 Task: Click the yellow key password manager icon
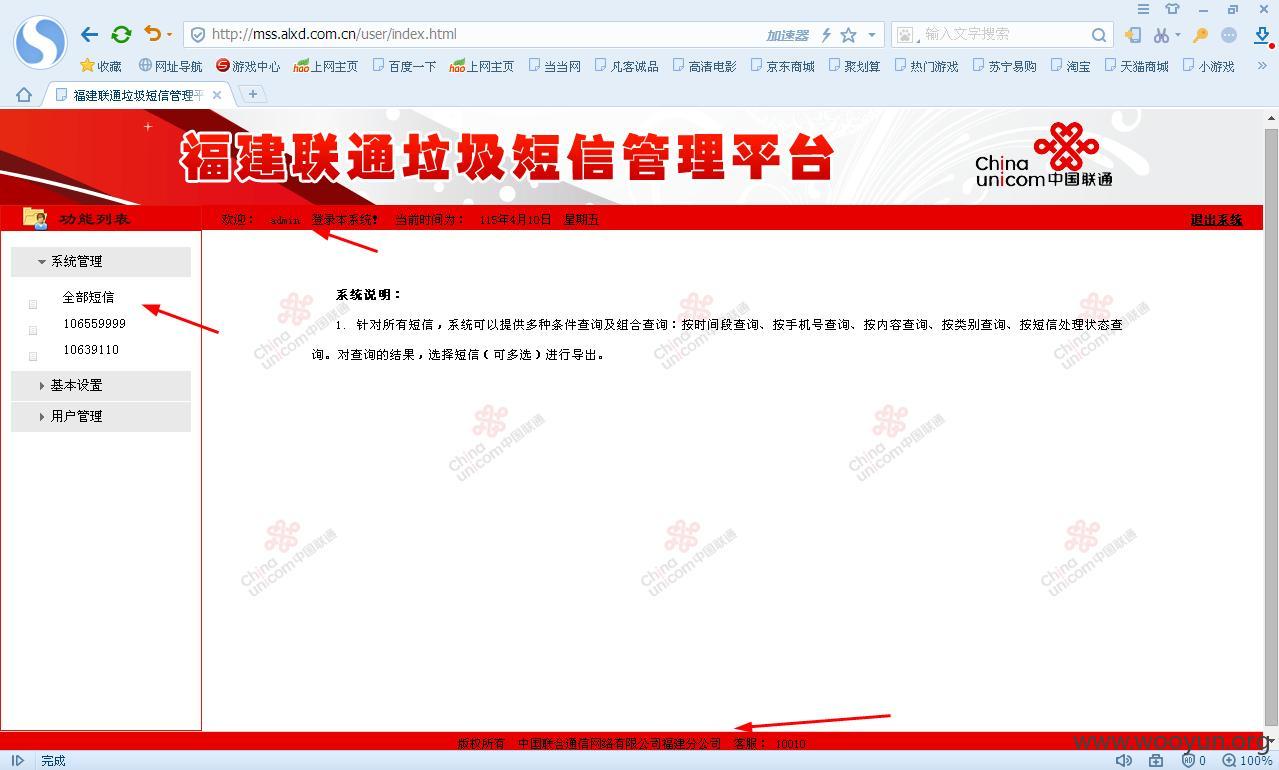1201,35
